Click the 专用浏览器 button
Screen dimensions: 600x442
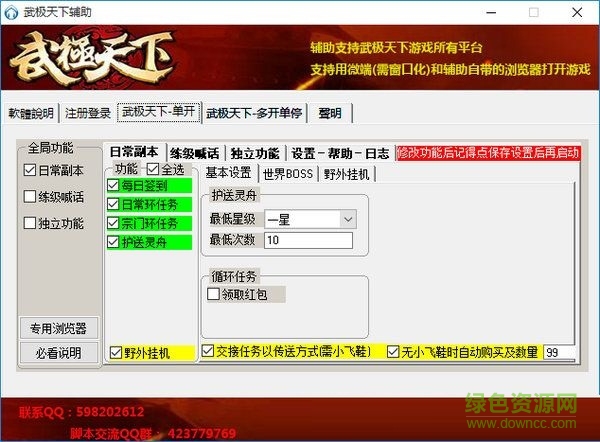point(59,328)
